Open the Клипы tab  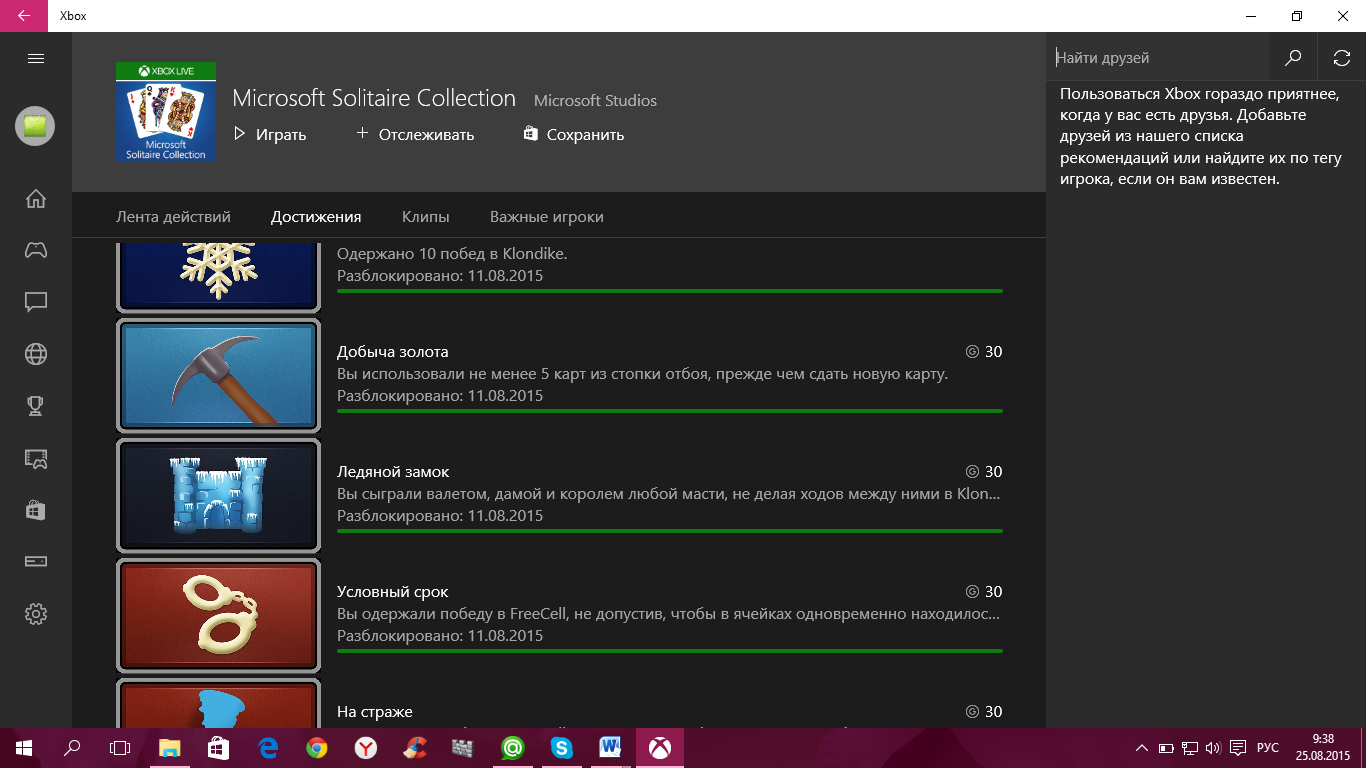point(426,217)
